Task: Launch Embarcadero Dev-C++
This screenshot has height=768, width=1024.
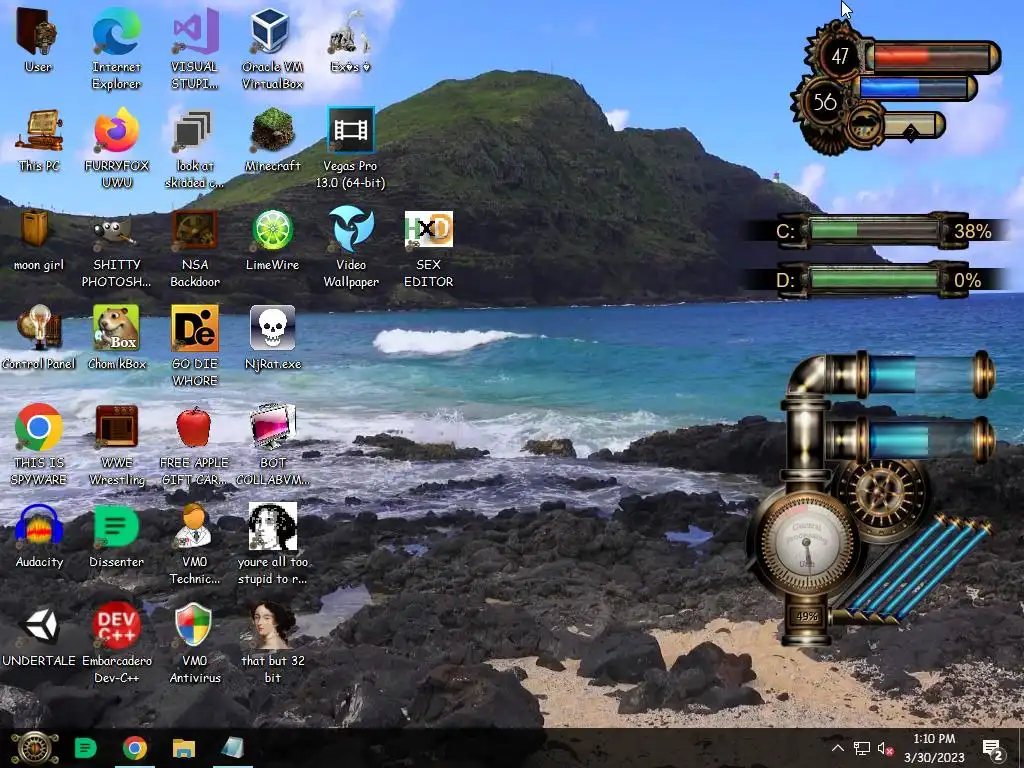Action: pyautogui.click(x=116, y=643)
